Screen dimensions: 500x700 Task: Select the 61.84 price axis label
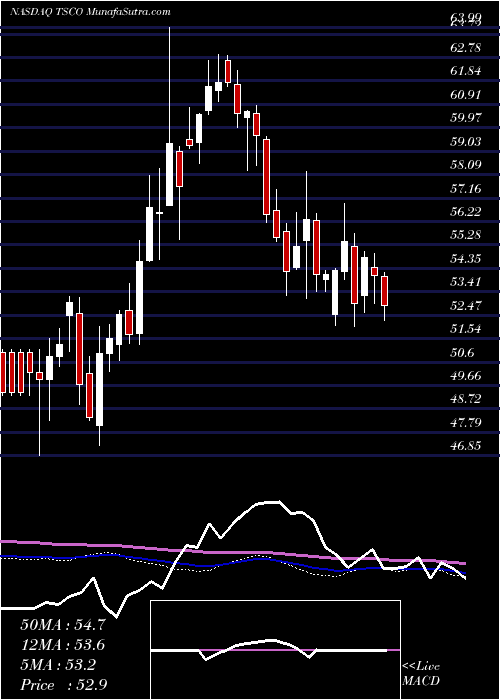pyautogui.click(x=466, y=71)
